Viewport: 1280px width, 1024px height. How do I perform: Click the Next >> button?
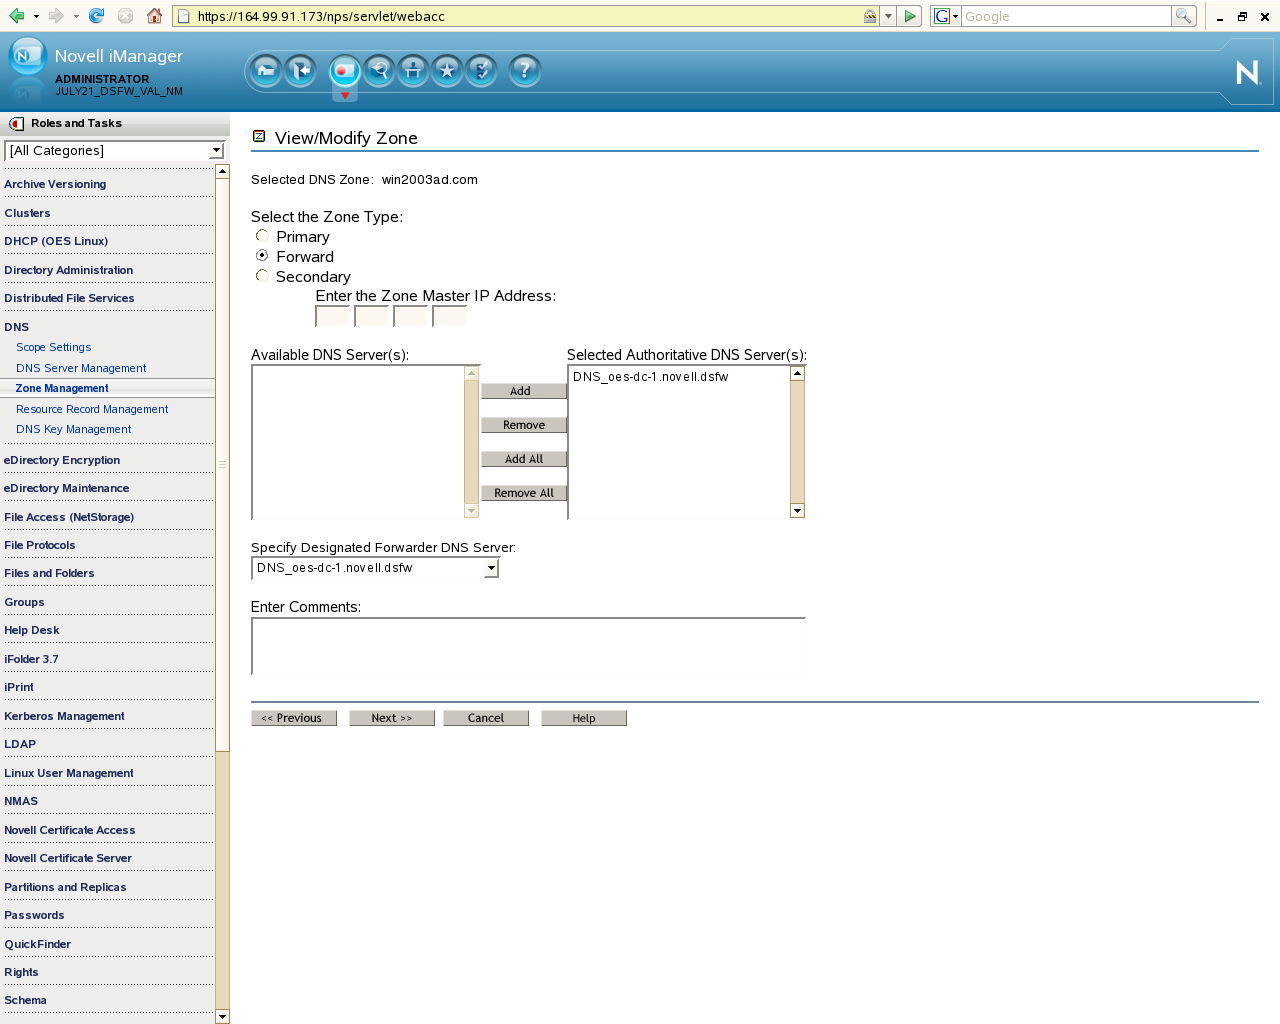[x=392, y=718]
